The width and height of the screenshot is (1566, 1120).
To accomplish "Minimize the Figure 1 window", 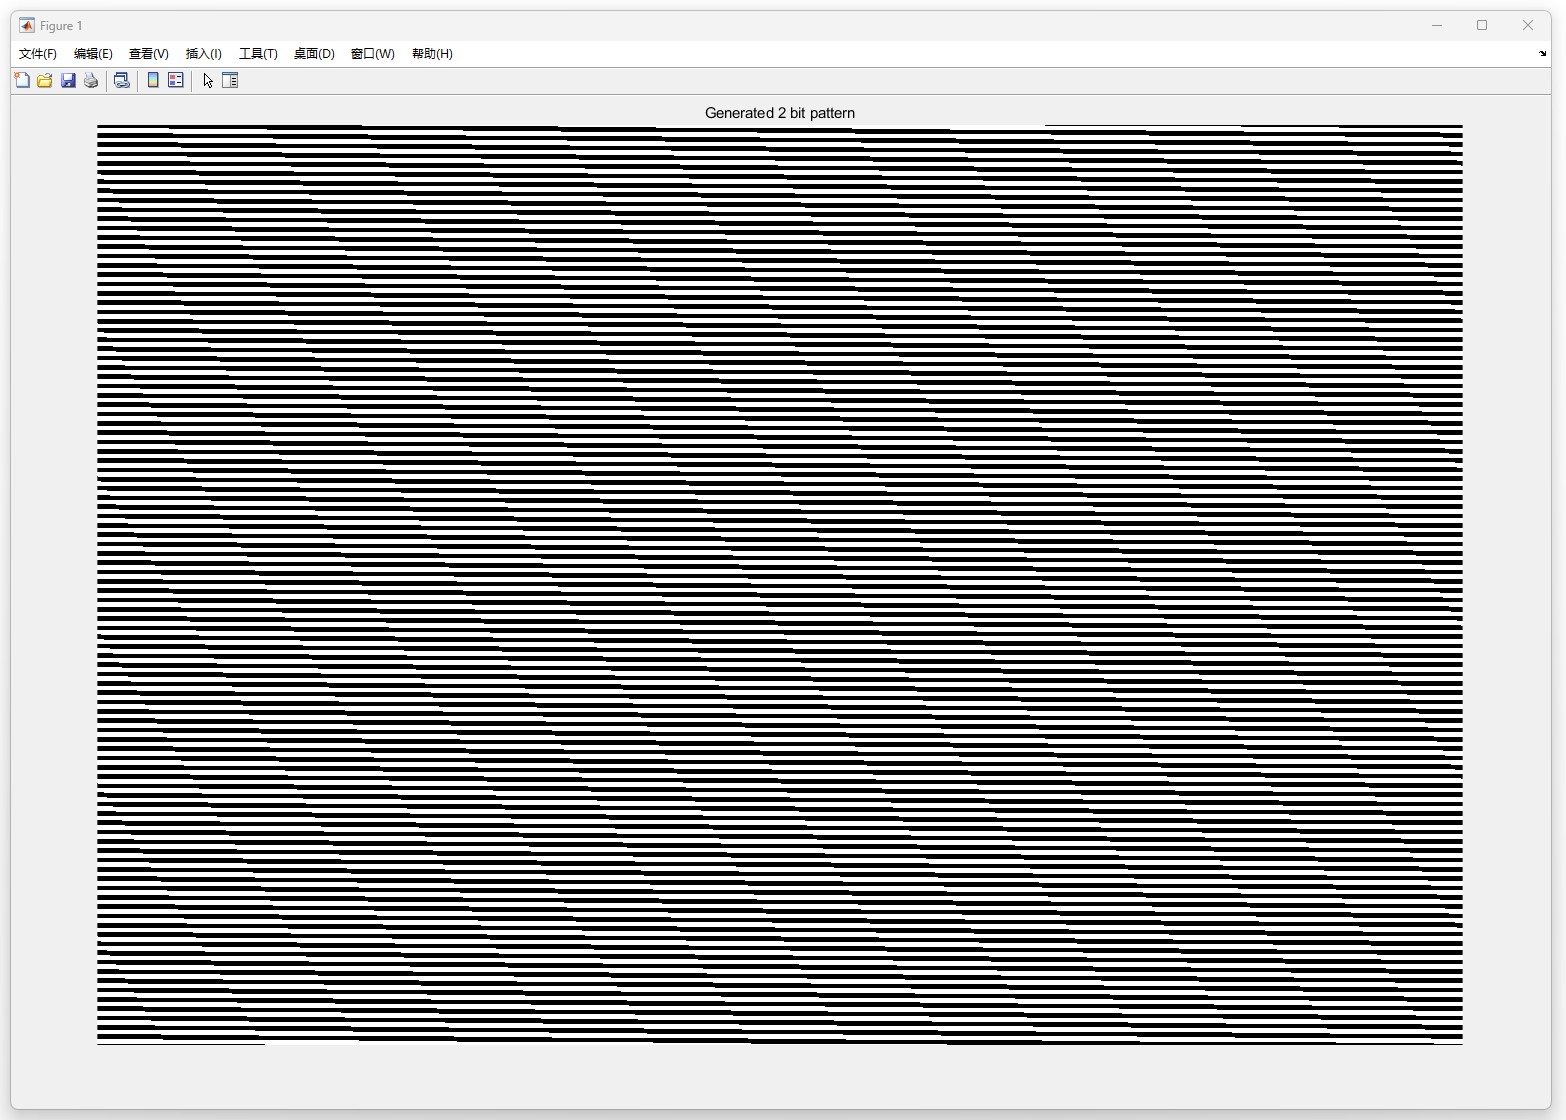I will tap(1437, 25).
